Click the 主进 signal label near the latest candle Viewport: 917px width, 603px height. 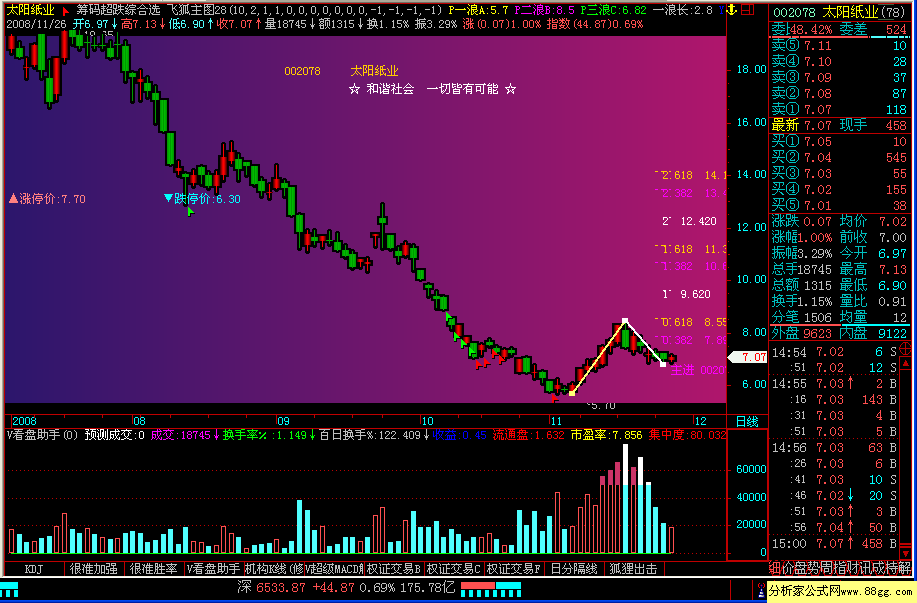[682, 370]
